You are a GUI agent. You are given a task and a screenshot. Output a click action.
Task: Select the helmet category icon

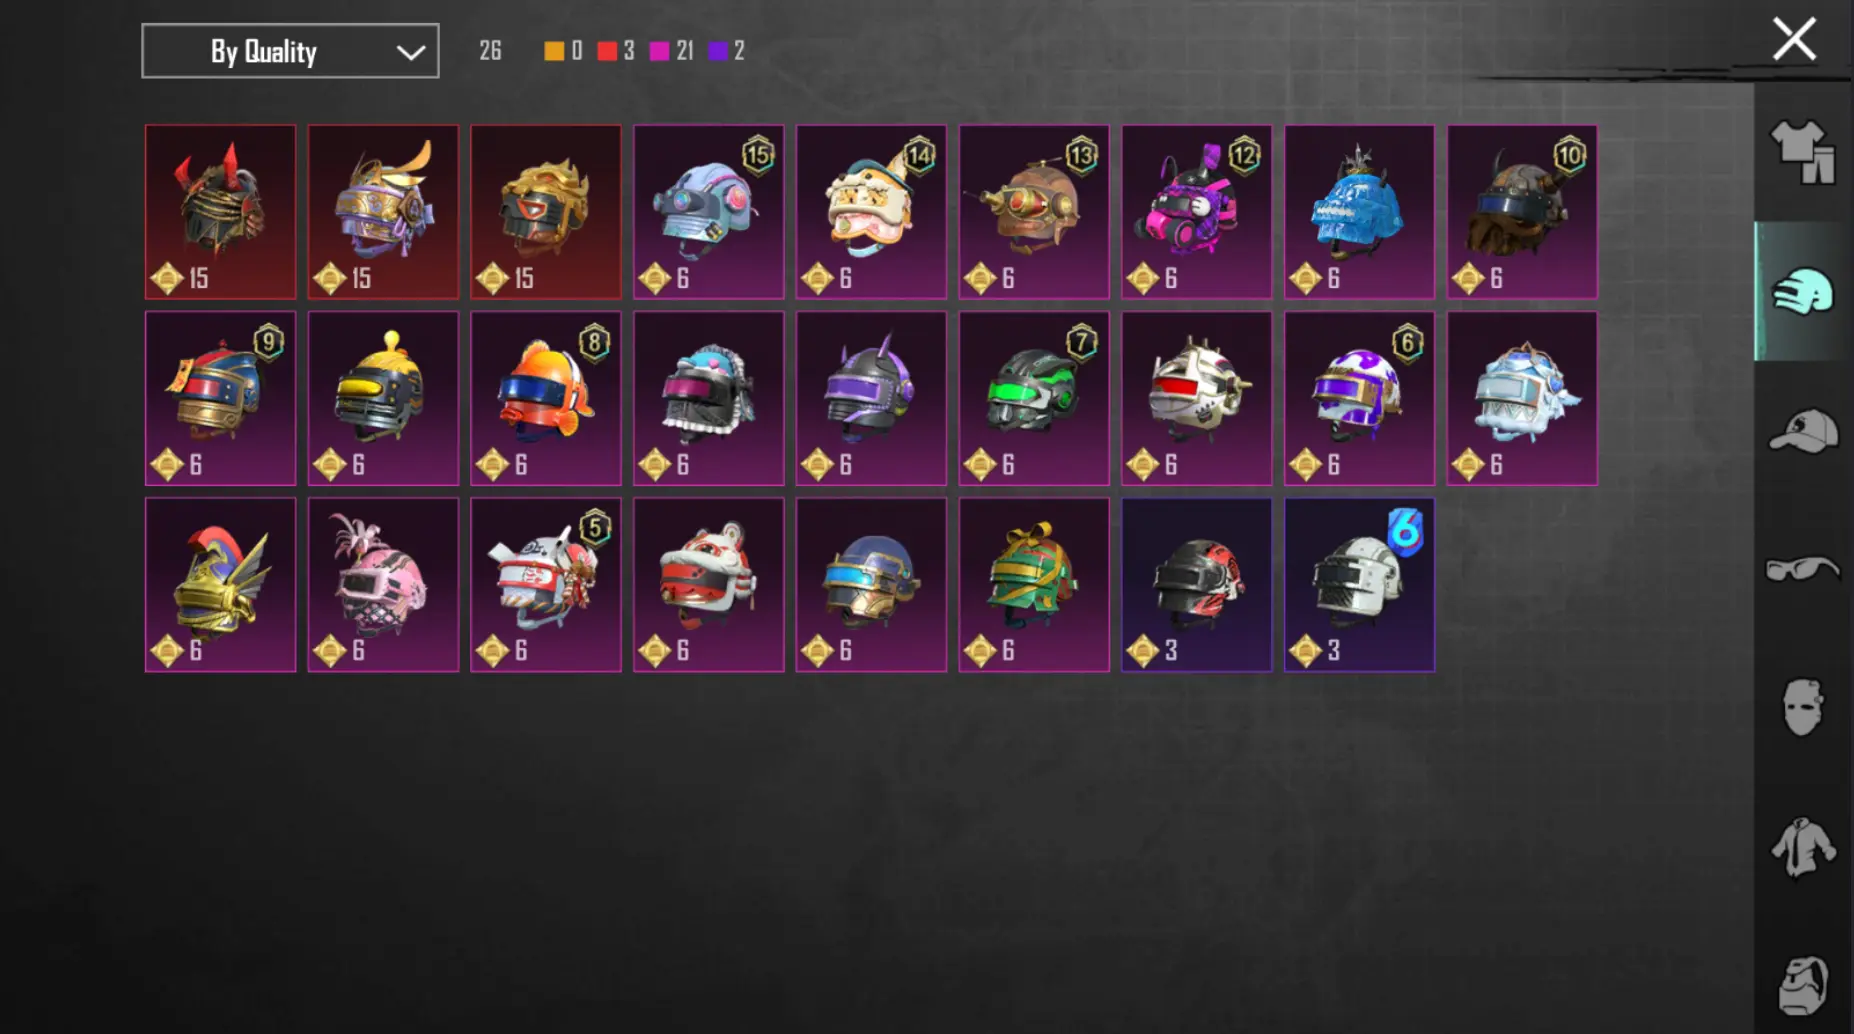pos(1803,291)
